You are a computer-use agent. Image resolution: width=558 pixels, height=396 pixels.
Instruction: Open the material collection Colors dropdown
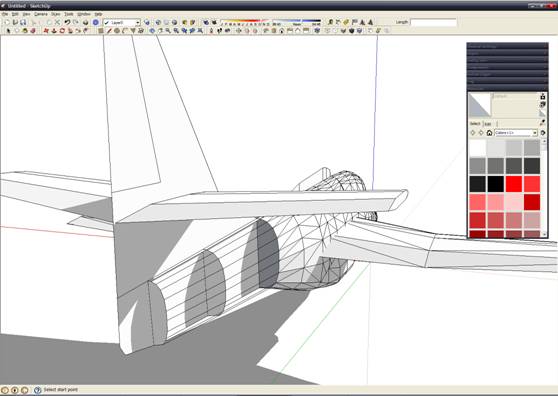516,133
